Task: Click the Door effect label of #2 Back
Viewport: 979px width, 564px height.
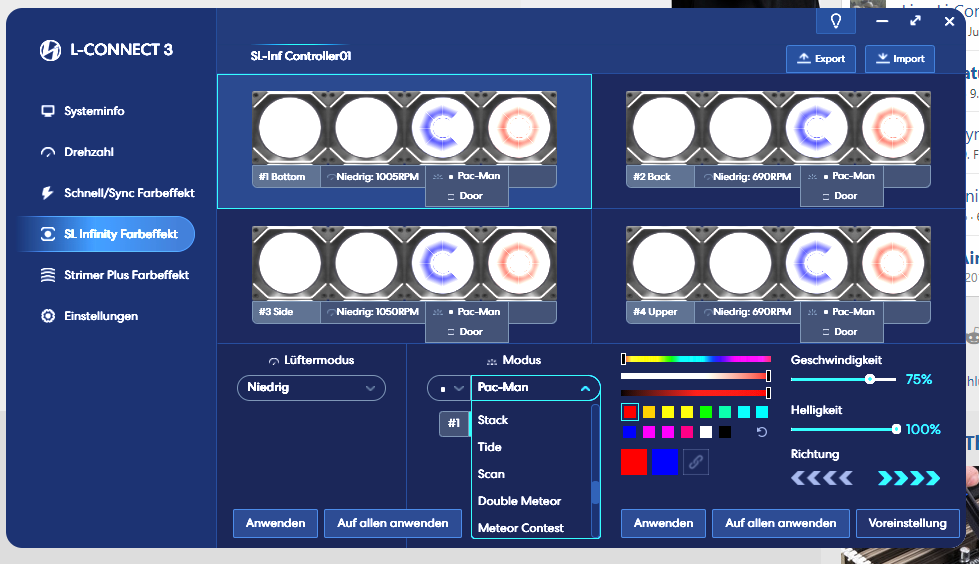Action: tap(845, 196)
